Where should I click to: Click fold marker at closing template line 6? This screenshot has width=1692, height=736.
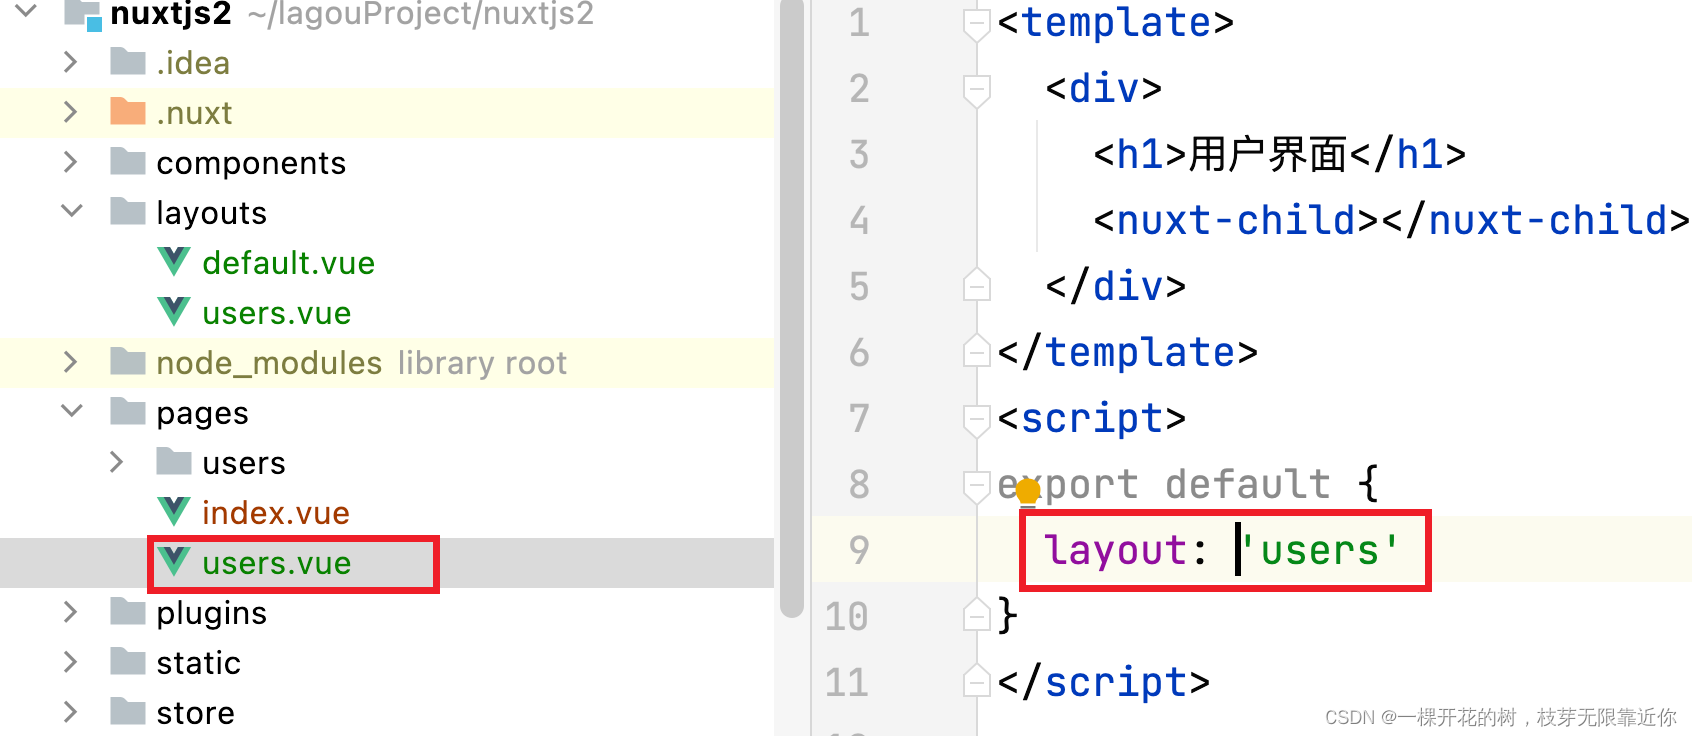point(977,352)
